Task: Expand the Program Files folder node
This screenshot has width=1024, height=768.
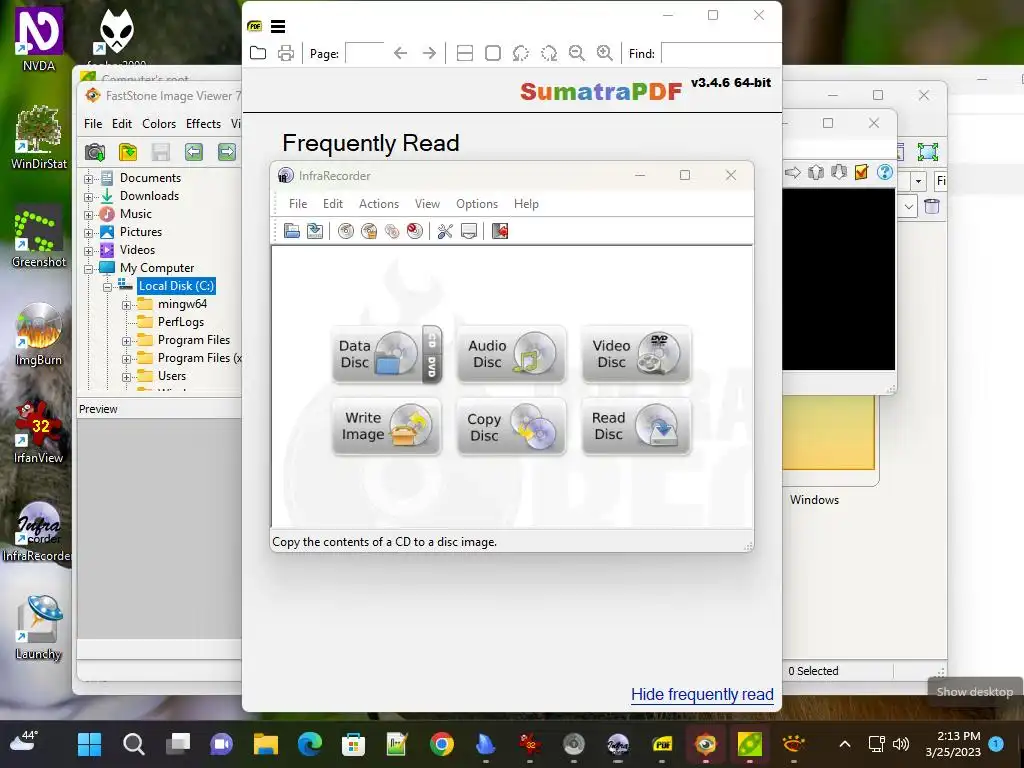Action: (126, 341)
